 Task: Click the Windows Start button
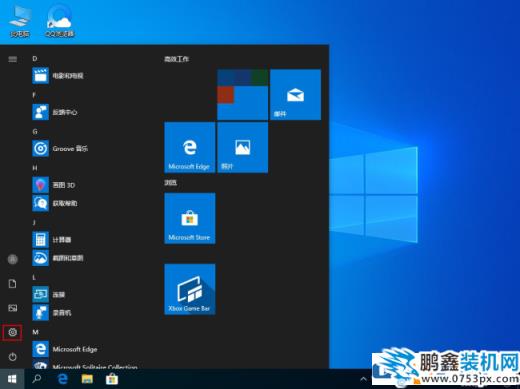[12, 379]
